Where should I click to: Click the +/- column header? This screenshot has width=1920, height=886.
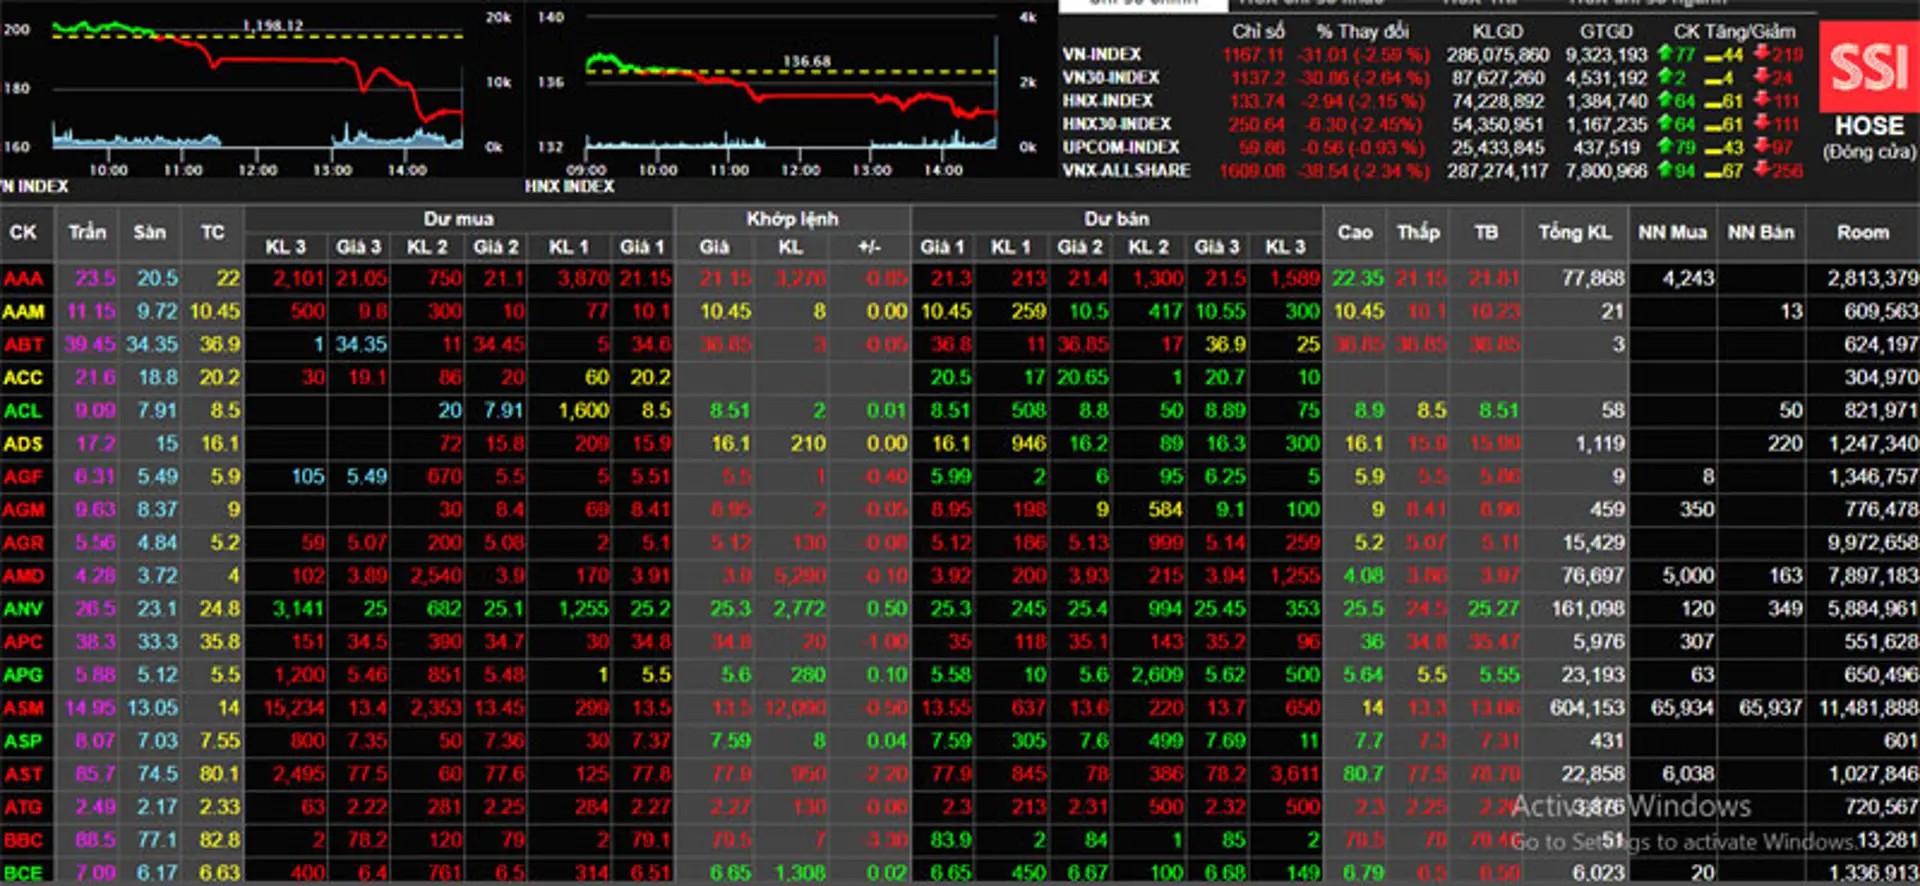click(869, 247)
